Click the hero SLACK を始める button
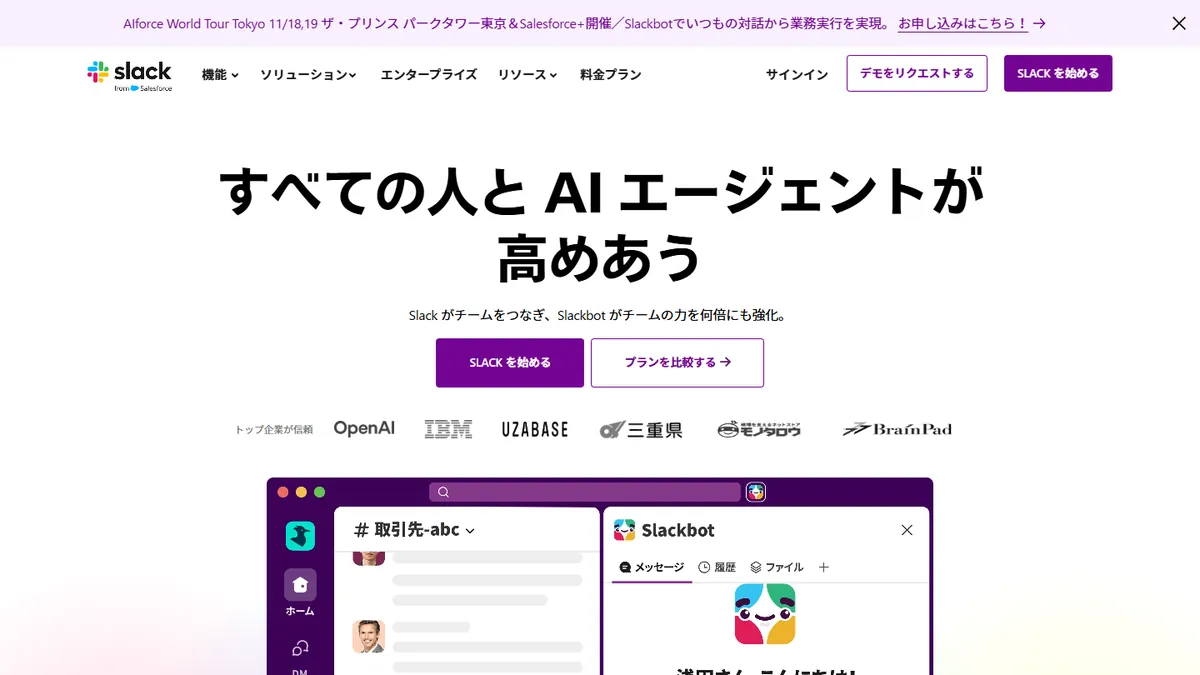This screenshot has height=675, width=1200. (x=510, y=362)
